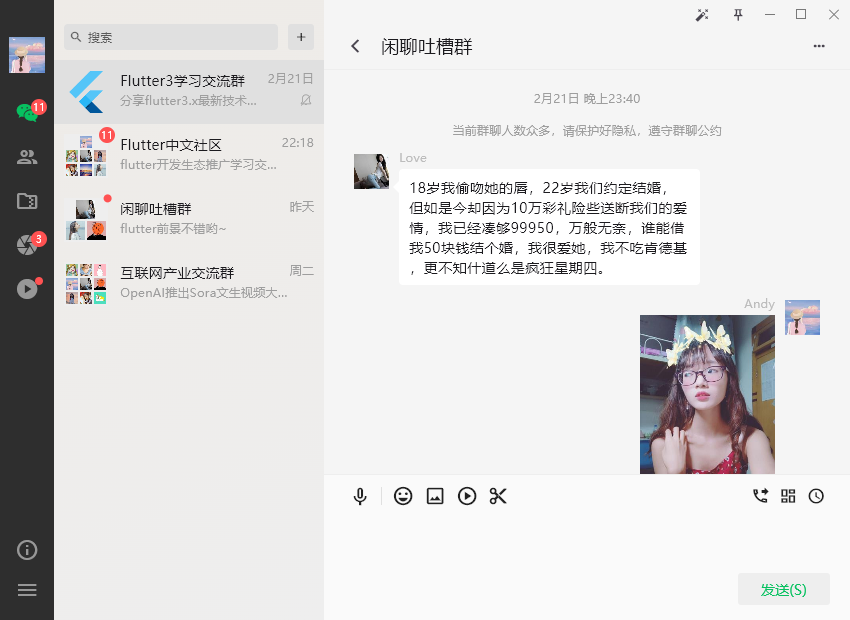Viewport: 850px width, 620px height.
Task: Close the chat window
Action: click(x=834, y=15)
